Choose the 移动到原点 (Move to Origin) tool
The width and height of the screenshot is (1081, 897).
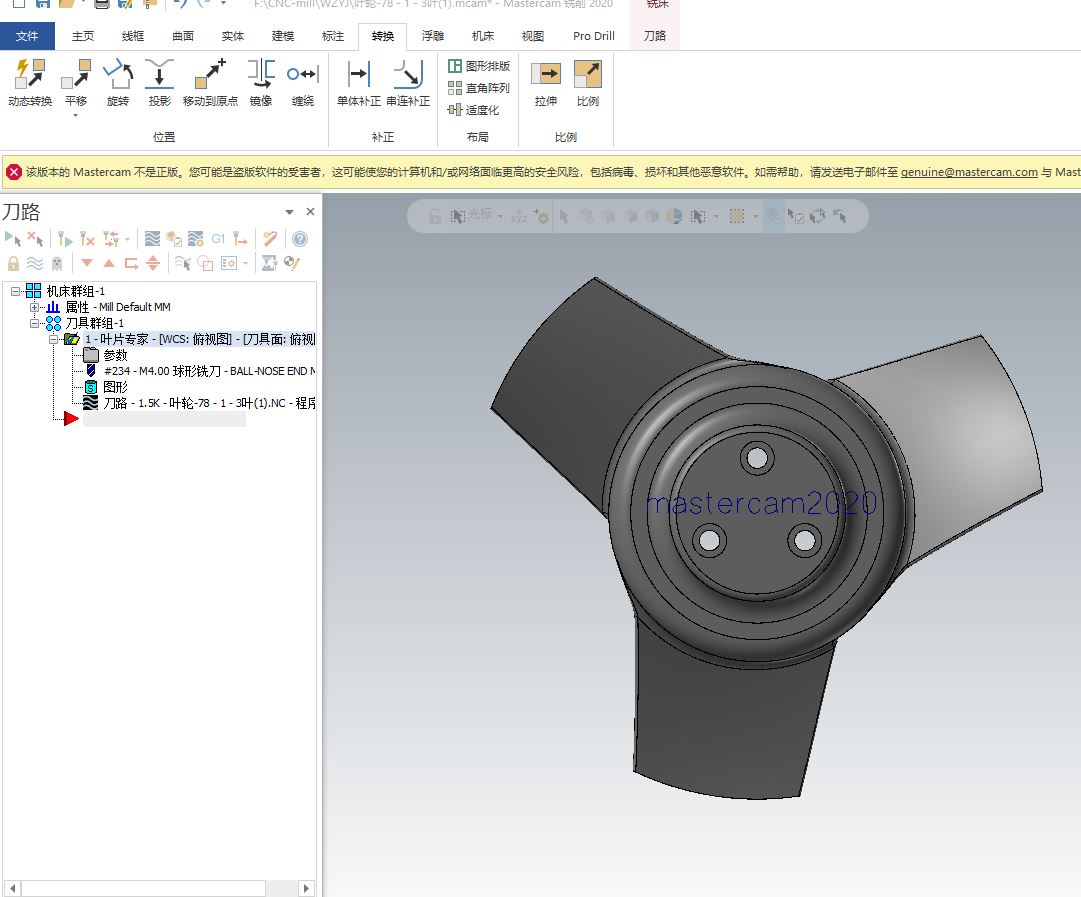tap(210, 82)
